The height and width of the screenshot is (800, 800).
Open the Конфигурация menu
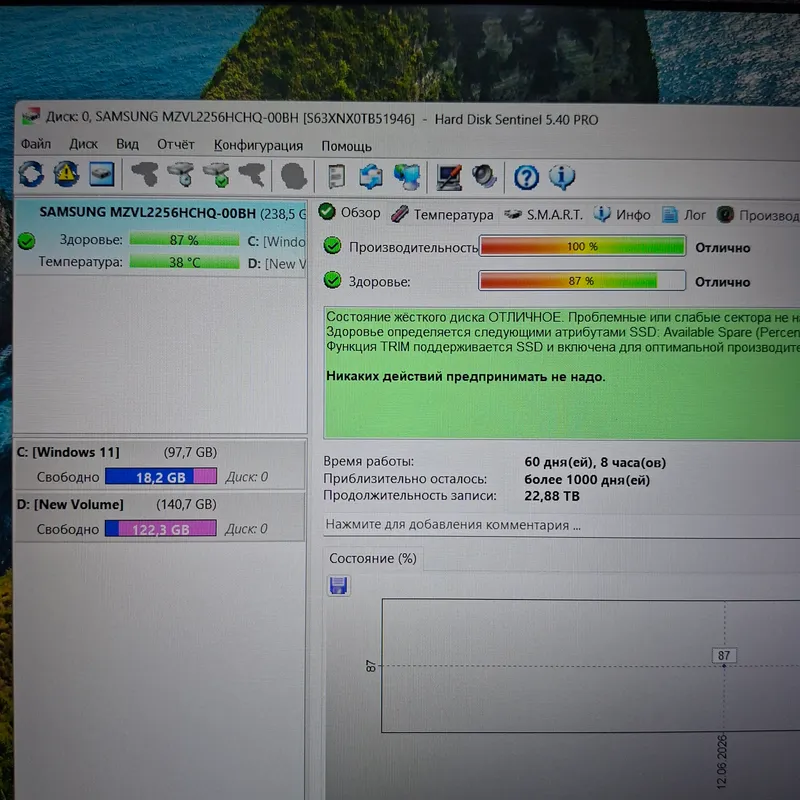click(x=258, y=146)
